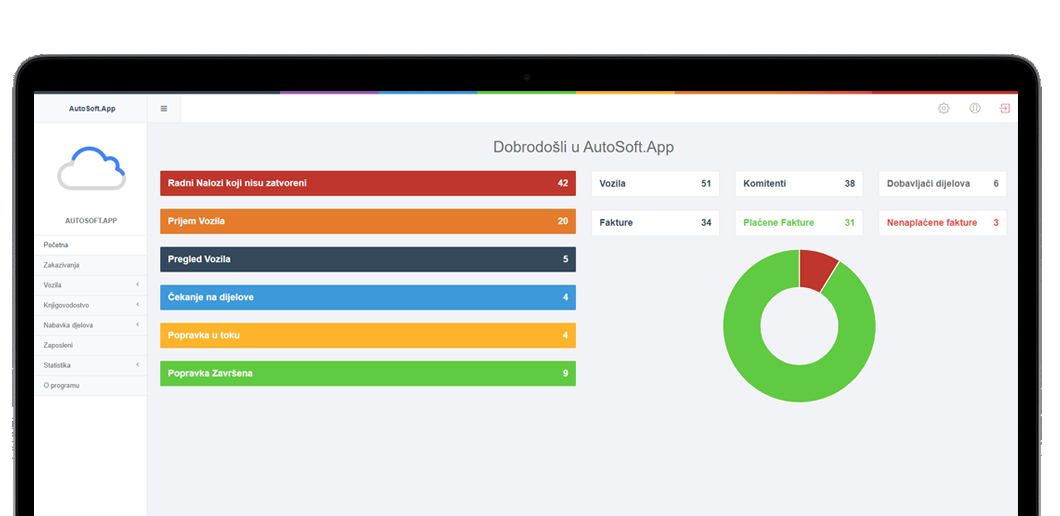
Task: Click the AUTOSOFT.APP label under logo
Action: pos(91,220)
